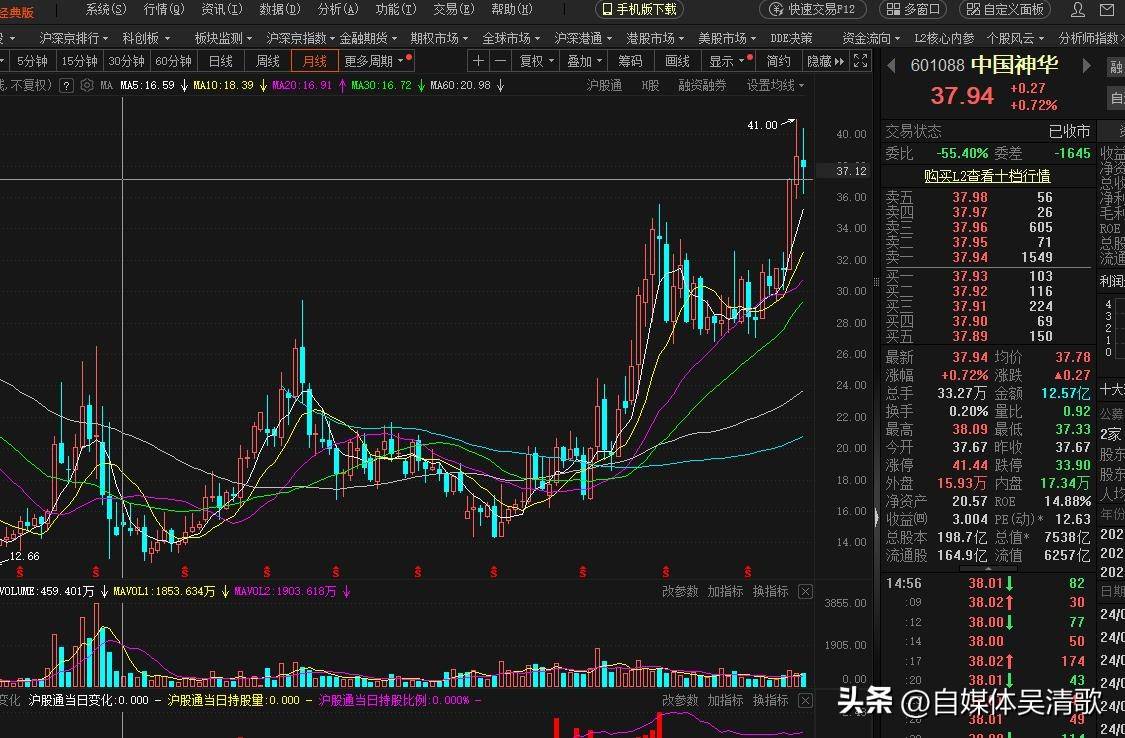
Task: Open 多窗口 multi-window view
Action: coord(913,9)
